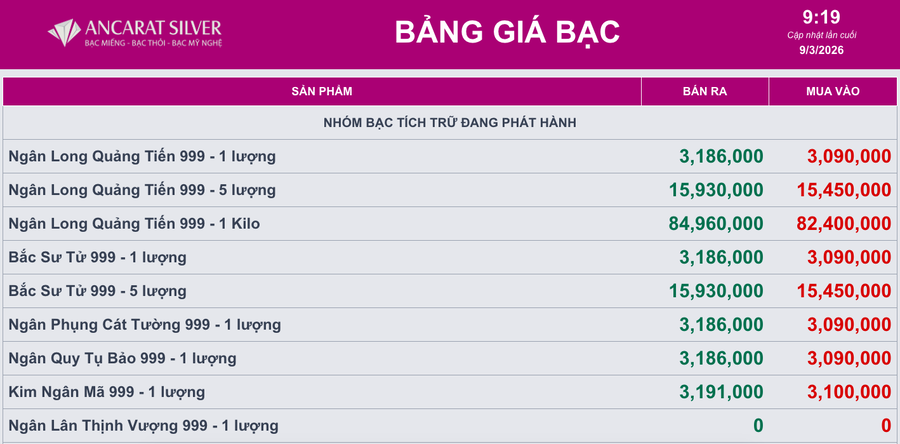Click the 9:19 clock display

point(821,16)
